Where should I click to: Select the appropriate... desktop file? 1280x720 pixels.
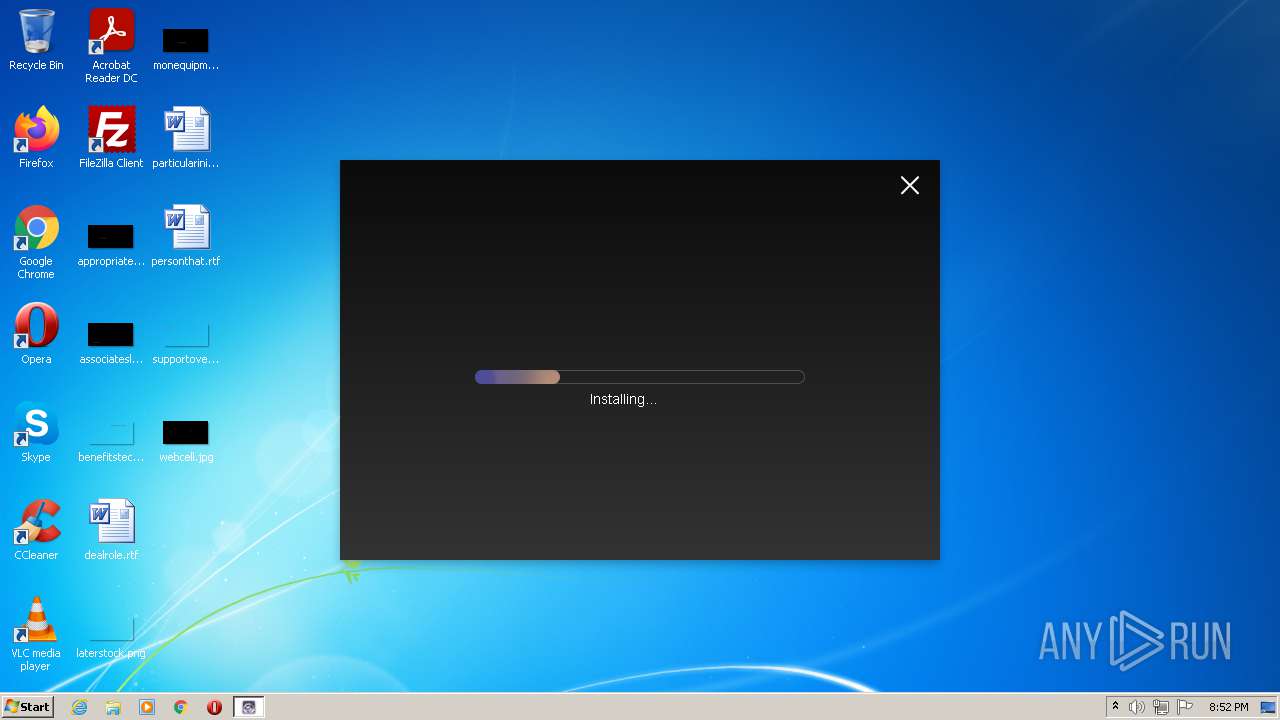pos(111,245)
